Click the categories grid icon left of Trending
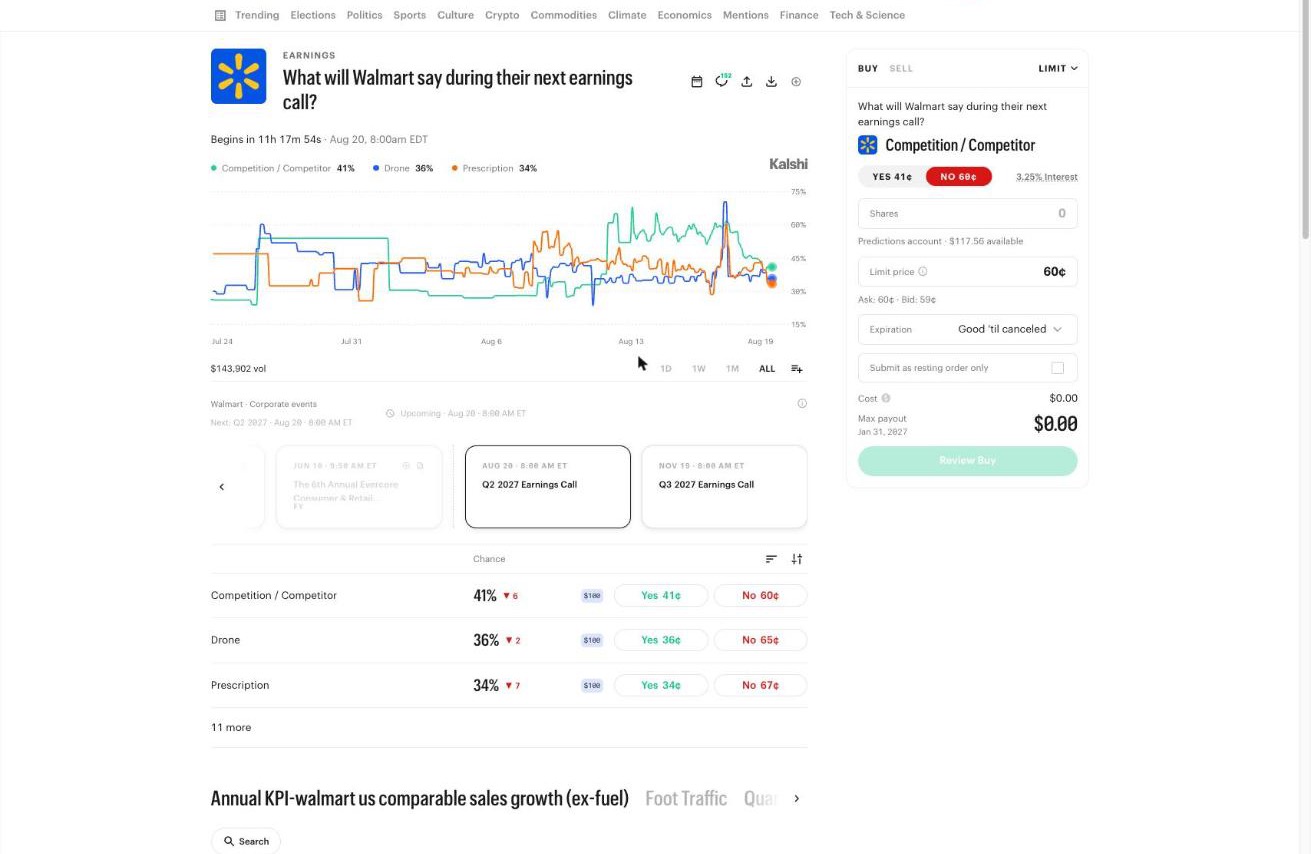Viewport: 1311px width, 854px height. tap(220, 15)
